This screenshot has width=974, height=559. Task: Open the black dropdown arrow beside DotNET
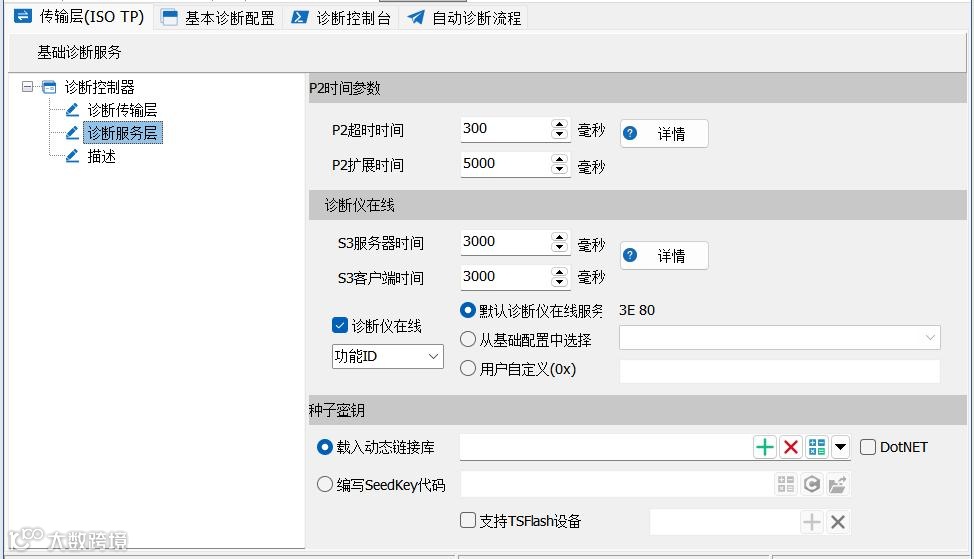pos(840,447)
